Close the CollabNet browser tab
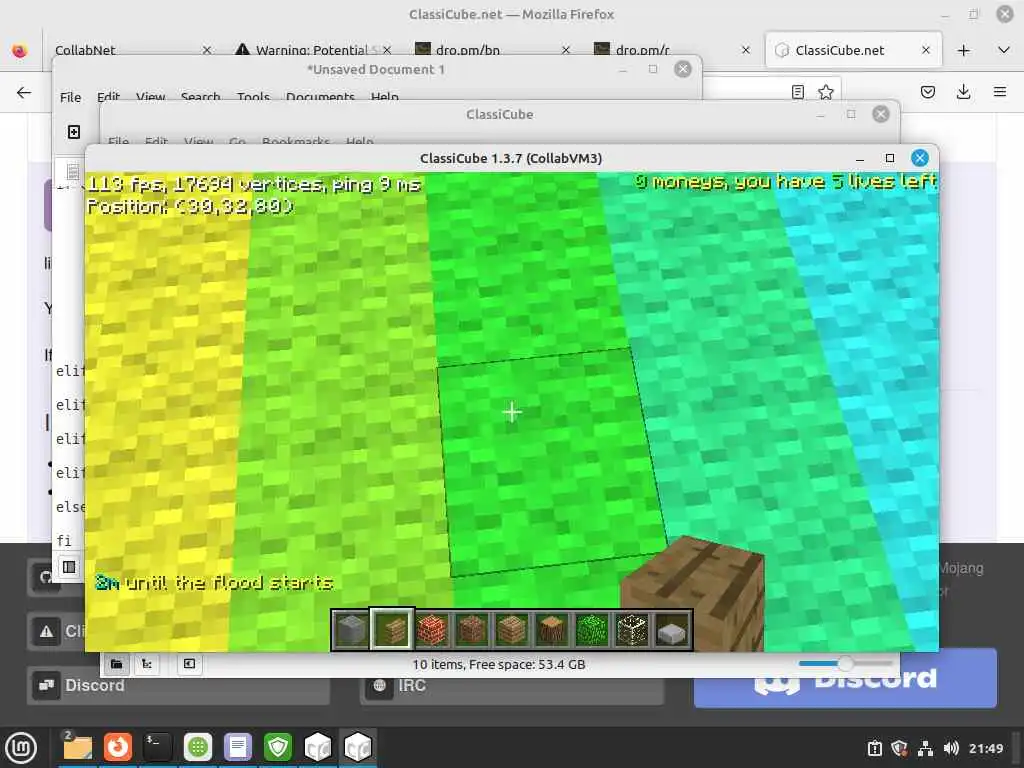This screenshot has width=1024, height=768. coord(206,50)
